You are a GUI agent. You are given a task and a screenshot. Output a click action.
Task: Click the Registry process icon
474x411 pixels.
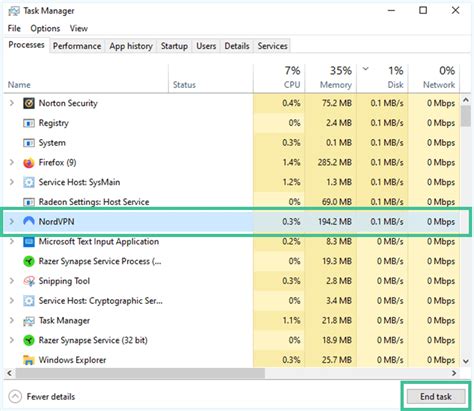pyautogui.click(x=29, y=123)
